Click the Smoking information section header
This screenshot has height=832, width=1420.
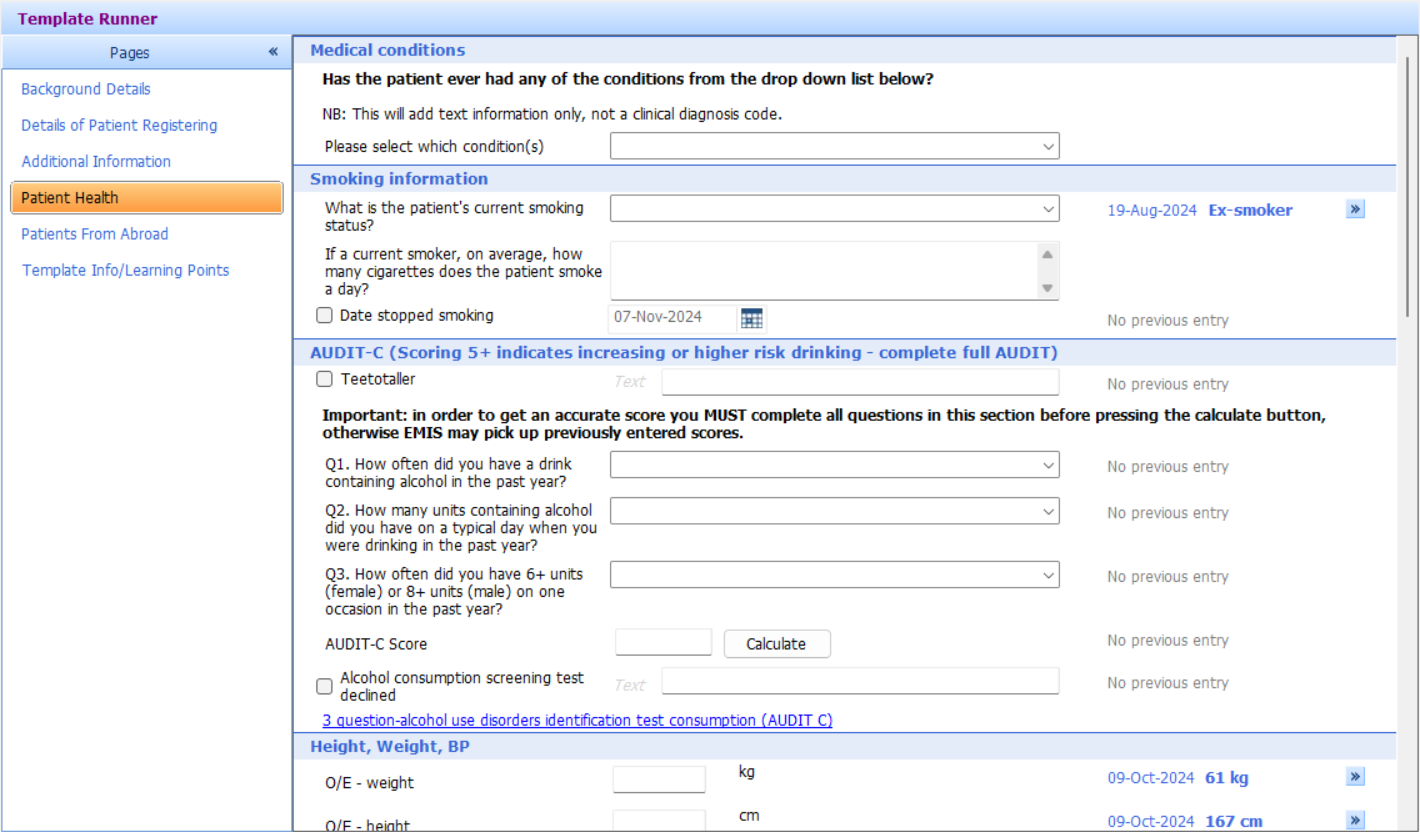coord(844,179)
